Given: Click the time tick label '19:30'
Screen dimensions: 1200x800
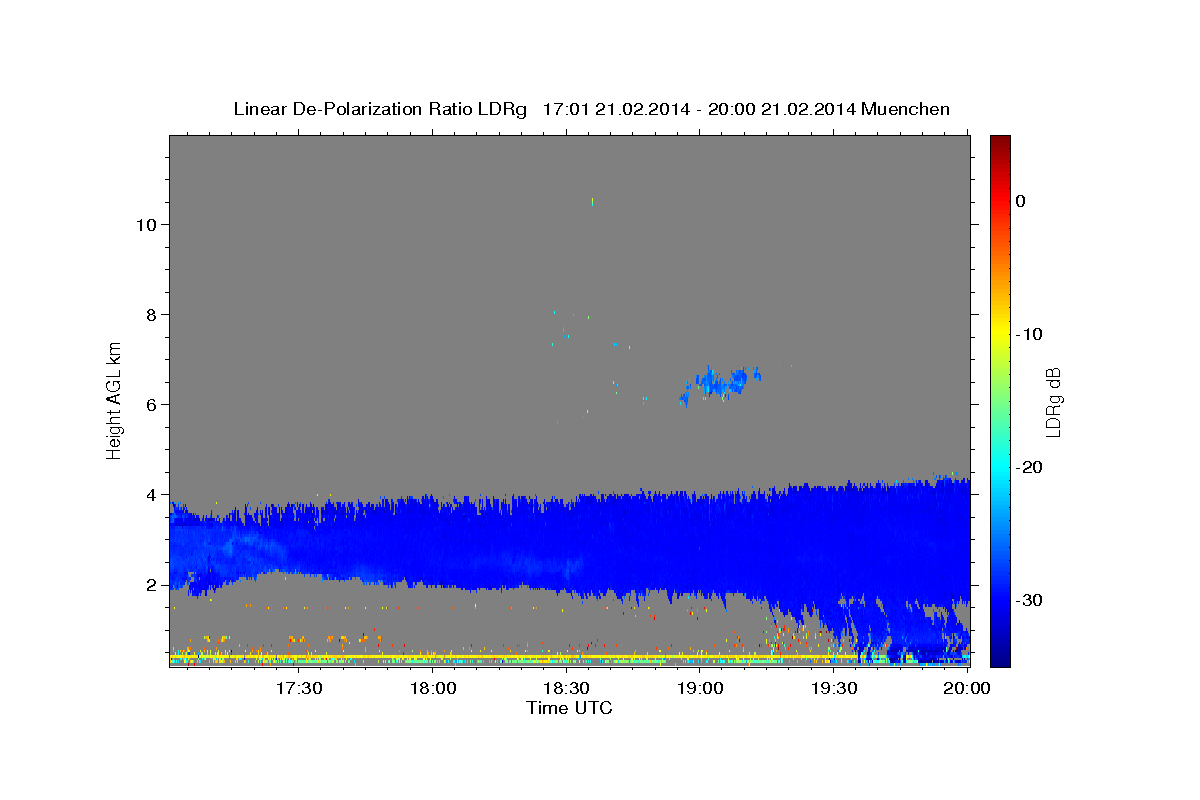Looking at the screenshot, I should 834,688.
